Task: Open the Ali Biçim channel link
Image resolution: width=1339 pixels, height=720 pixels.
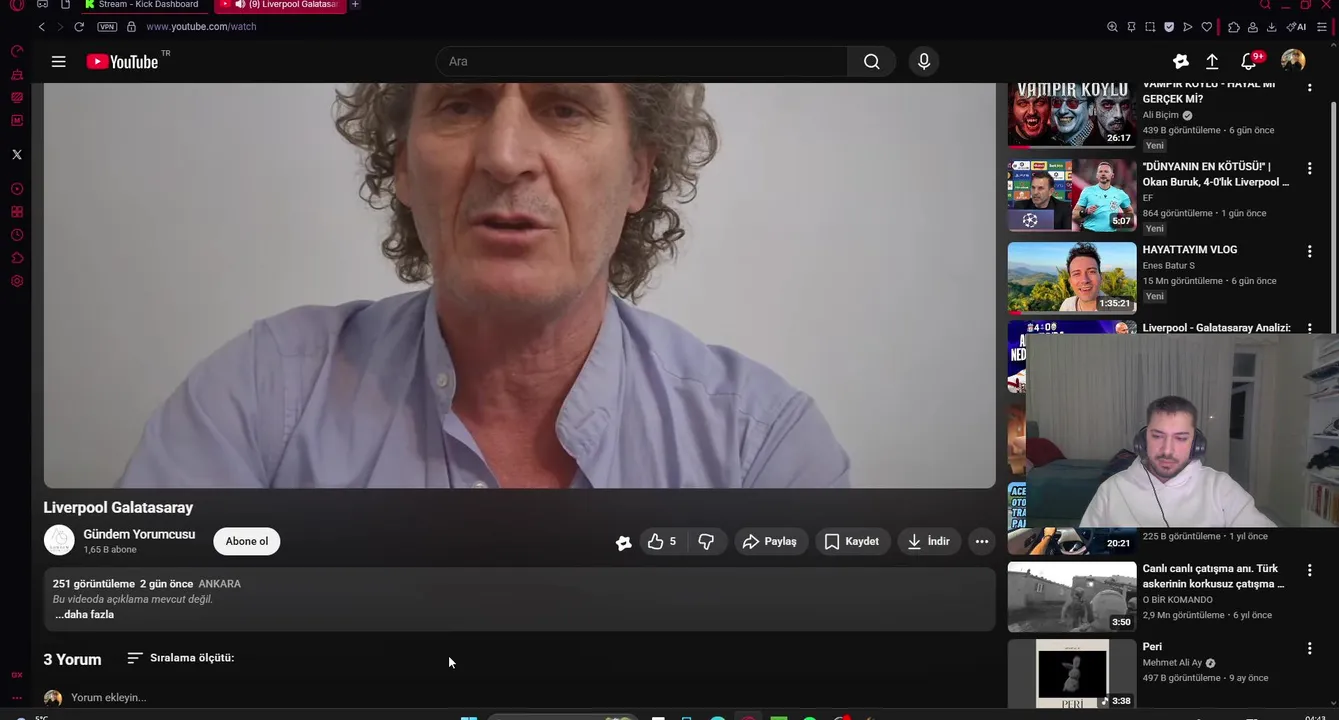Action: click(x=1161, y=115)
